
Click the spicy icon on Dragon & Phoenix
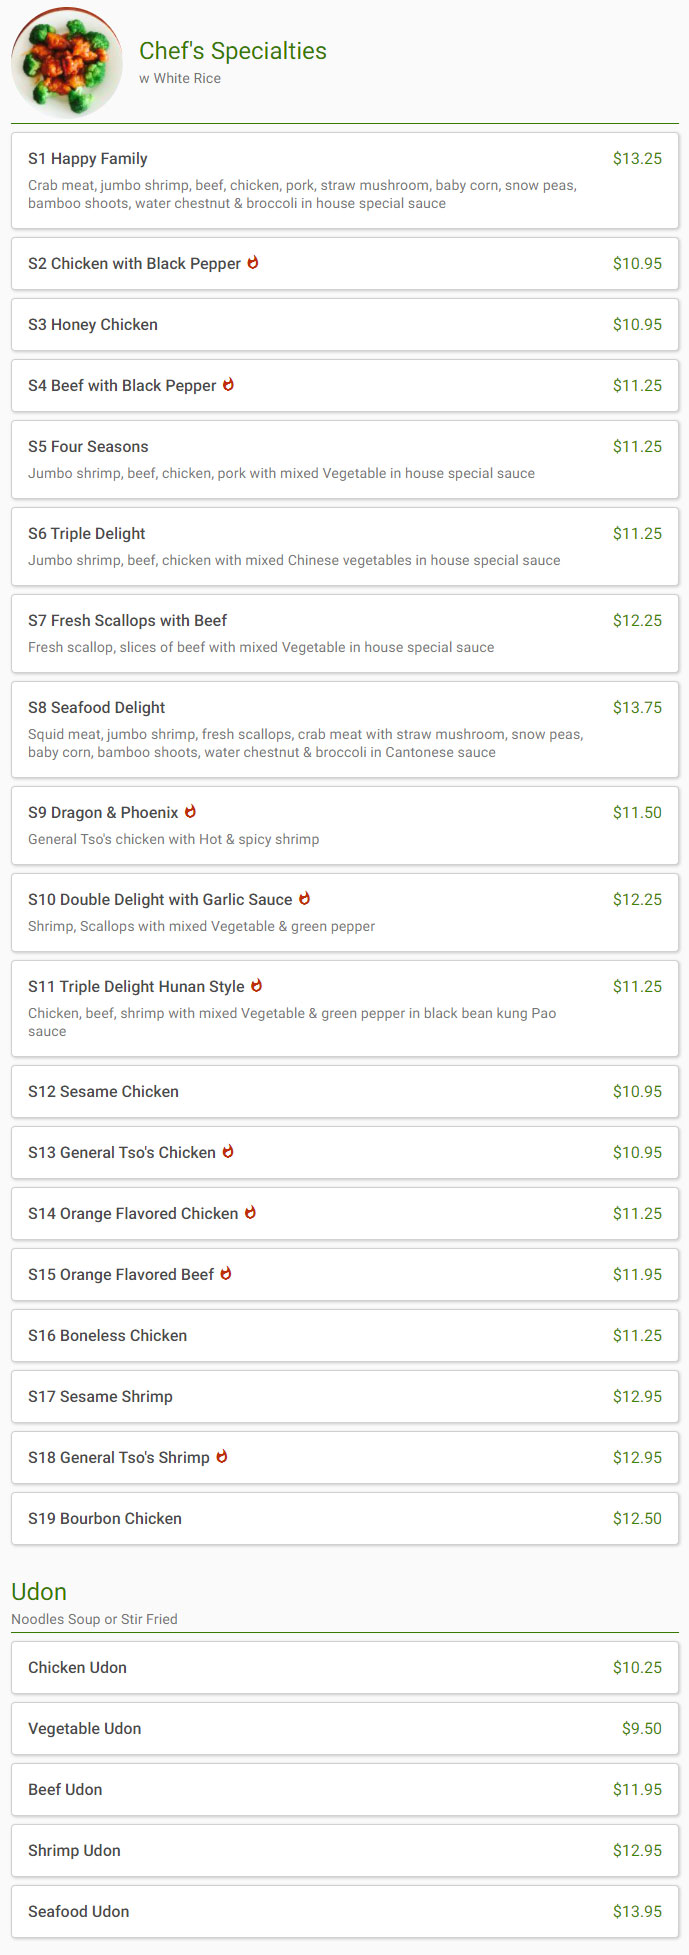pos(190,812)
